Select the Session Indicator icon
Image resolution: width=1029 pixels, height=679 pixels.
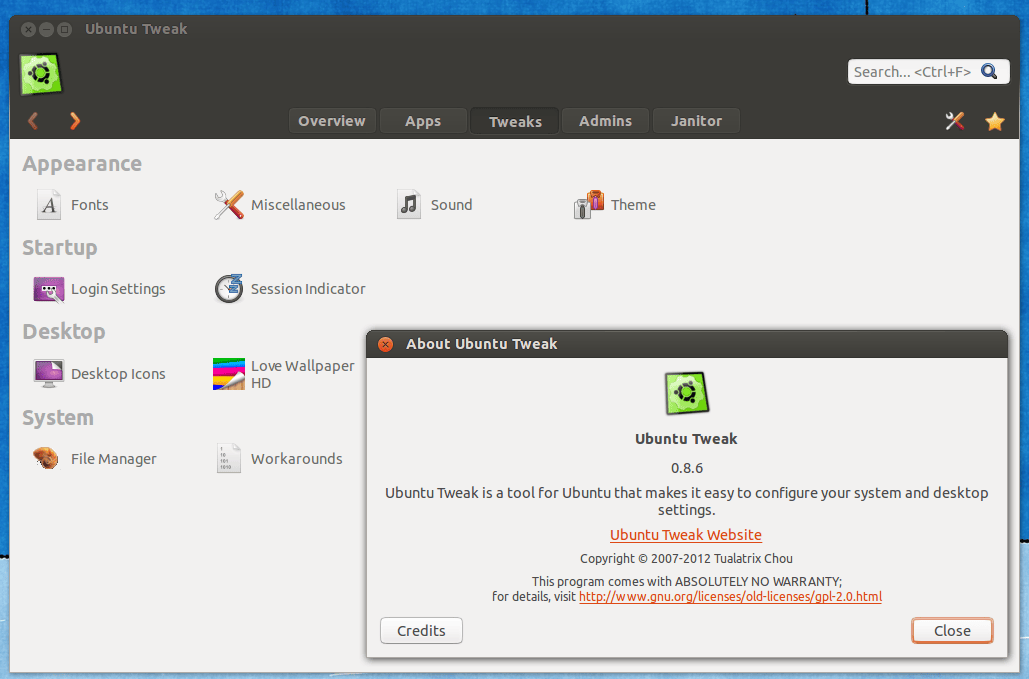tap(229, 289)
